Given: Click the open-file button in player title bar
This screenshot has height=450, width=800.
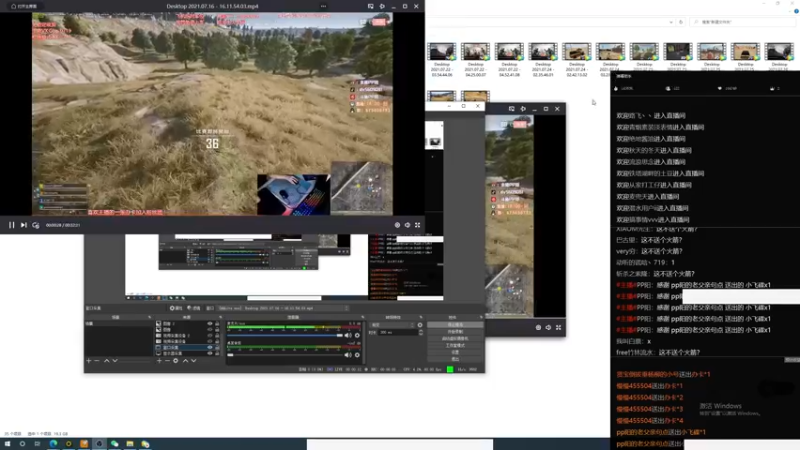Looking at the screenshot, I should (x=24, y=6).
